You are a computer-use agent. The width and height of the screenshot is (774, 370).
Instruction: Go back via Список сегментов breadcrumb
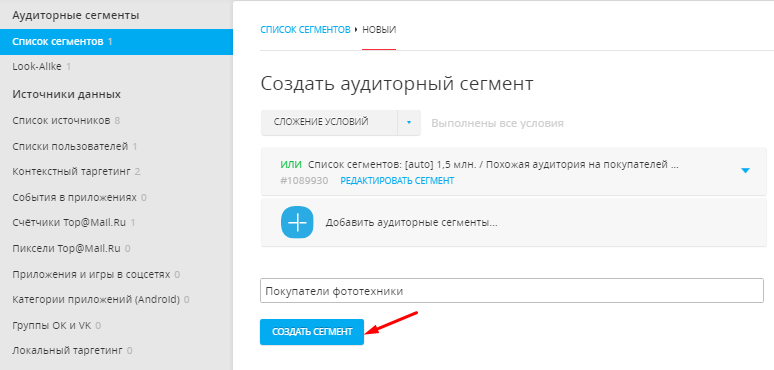pyautogui.click(x=306, y=30)
